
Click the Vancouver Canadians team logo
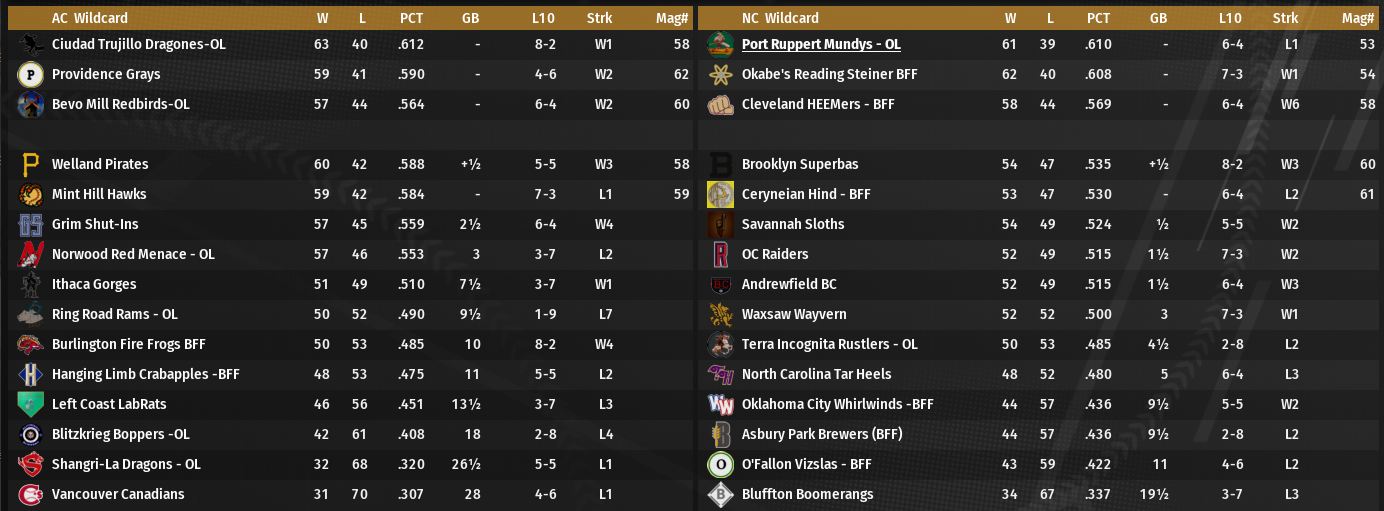[30, 494]
